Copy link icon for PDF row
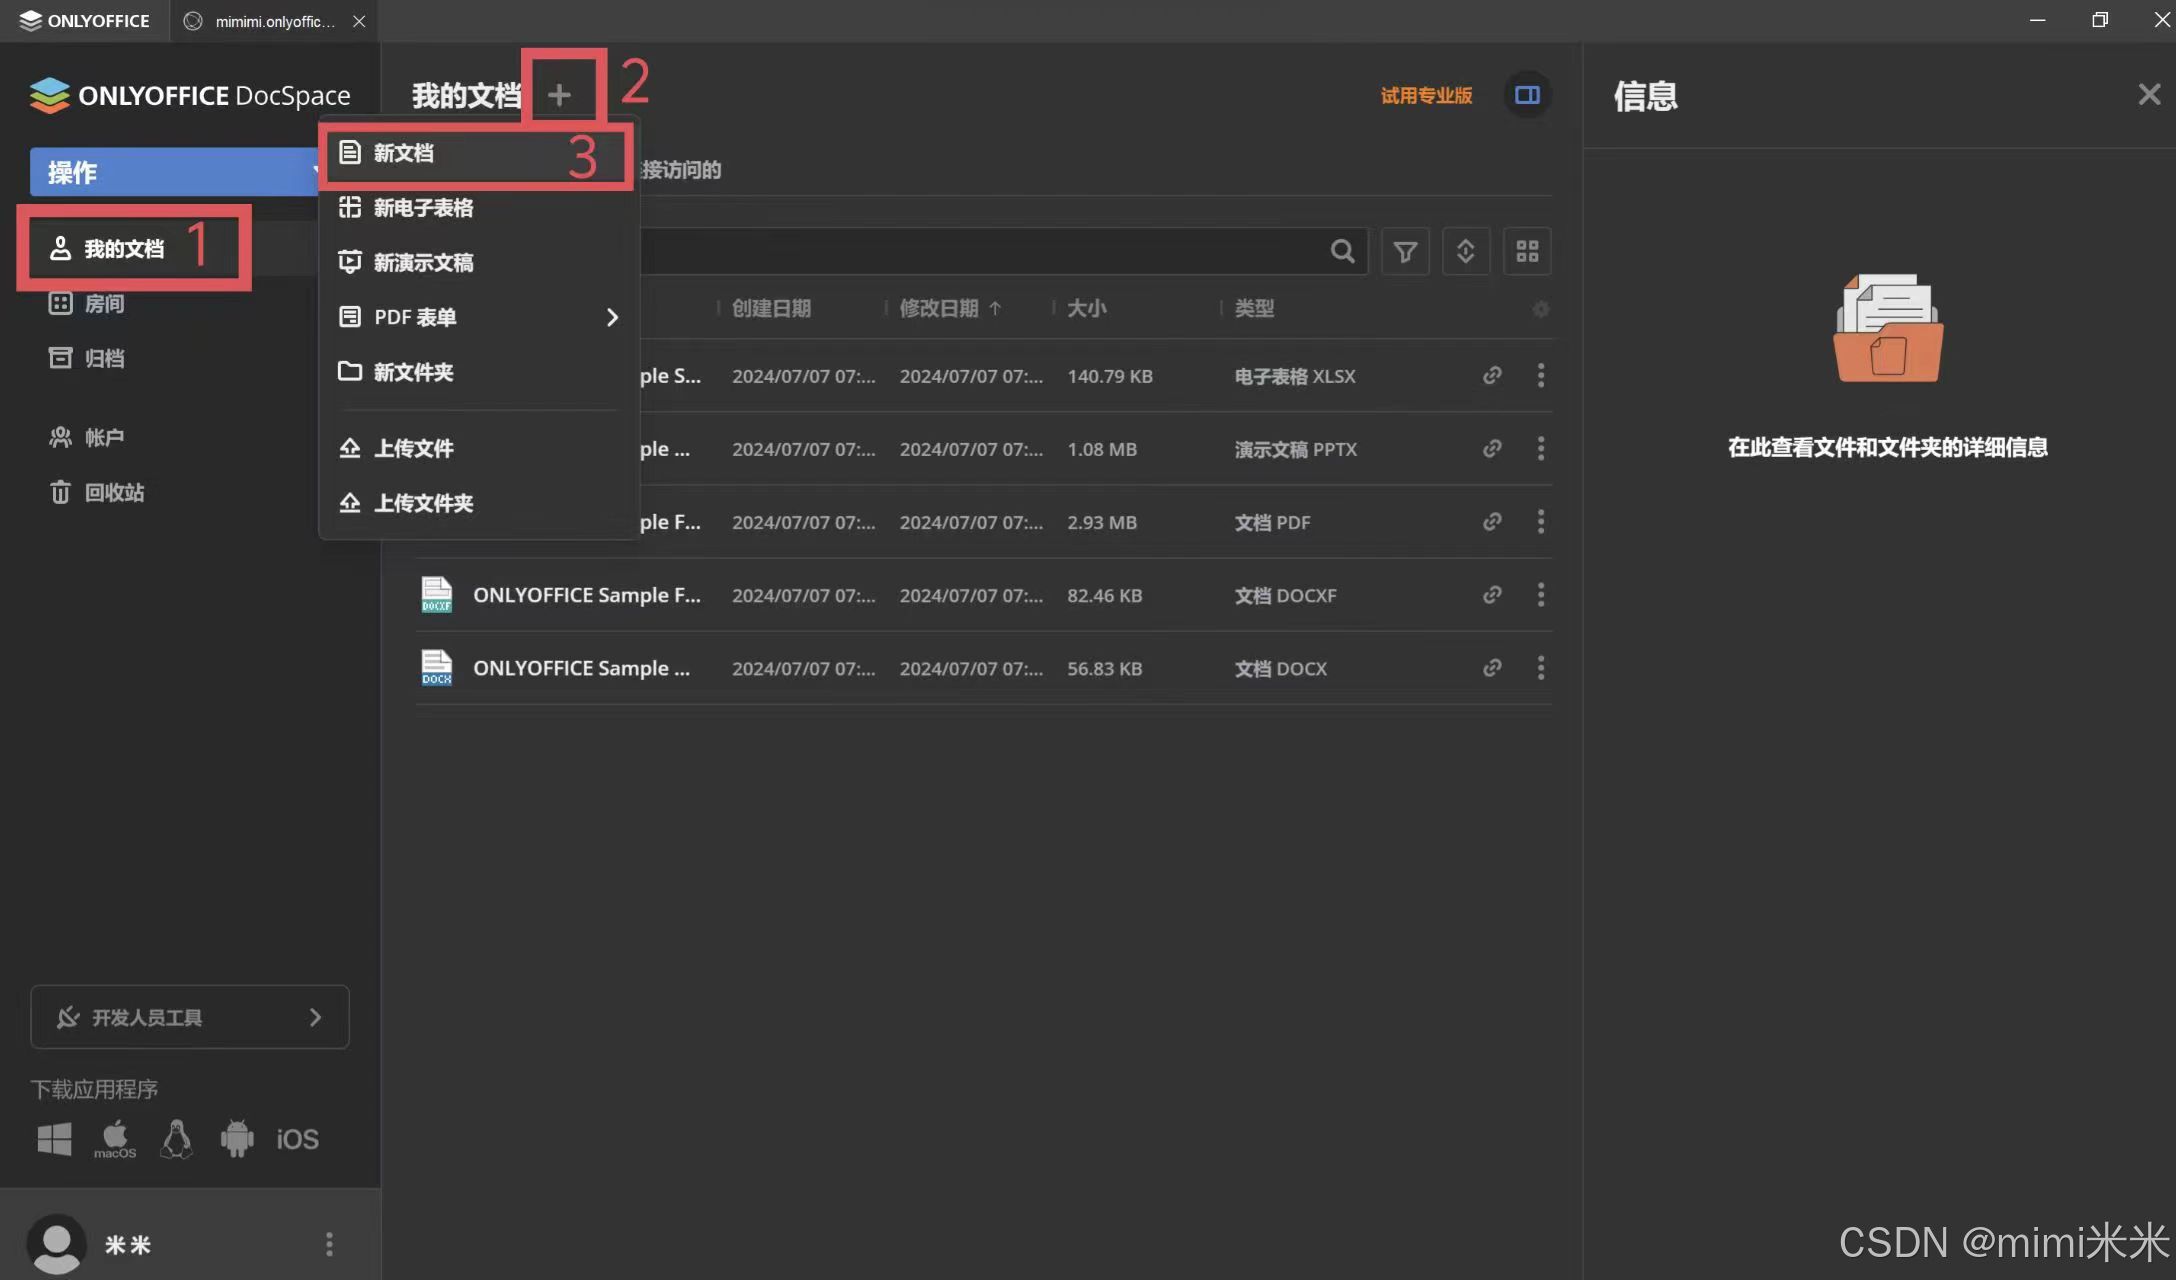This screenshot has width=2176, height=1280. pyautogui.click(x=1492, y=521)
